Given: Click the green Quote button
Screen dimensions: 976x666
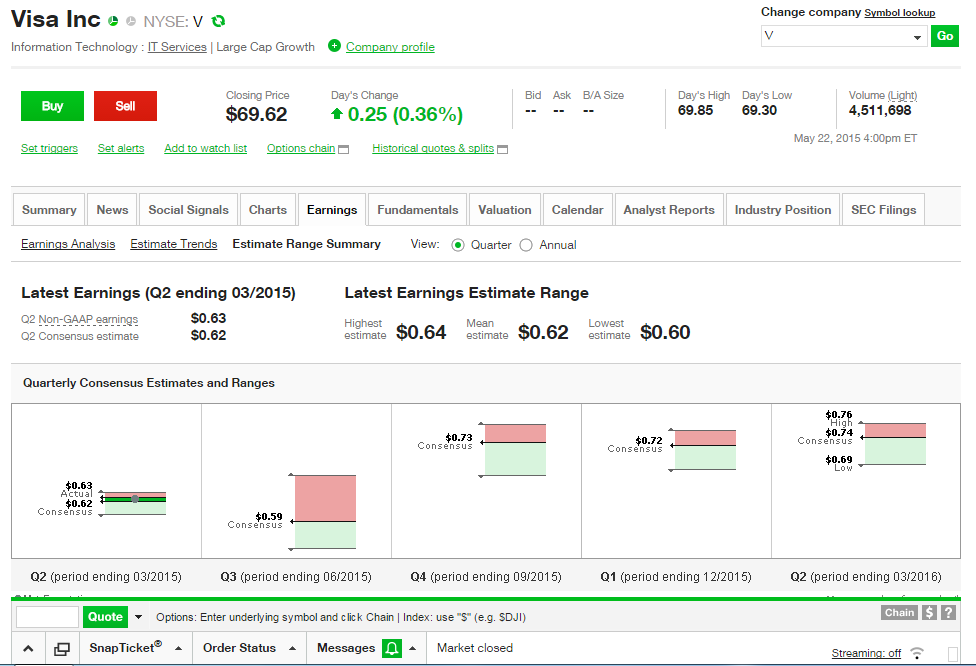Looking at the screenshot, I should tap(105, 617).
